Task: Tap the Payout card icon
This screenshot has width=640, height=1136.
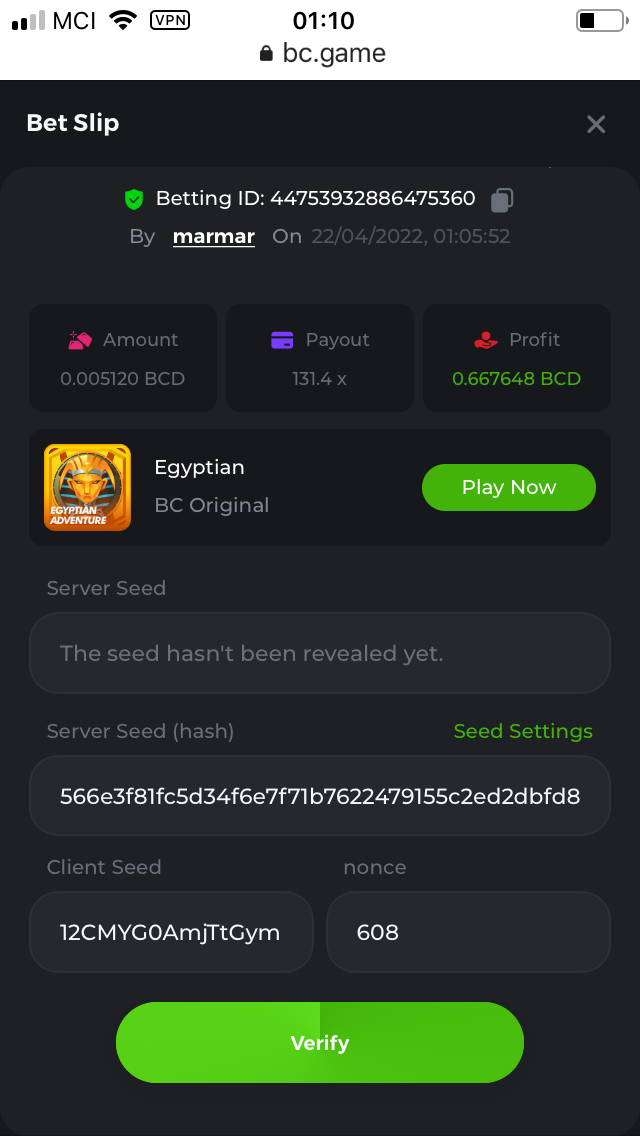Action: click(x=282, y=340)
